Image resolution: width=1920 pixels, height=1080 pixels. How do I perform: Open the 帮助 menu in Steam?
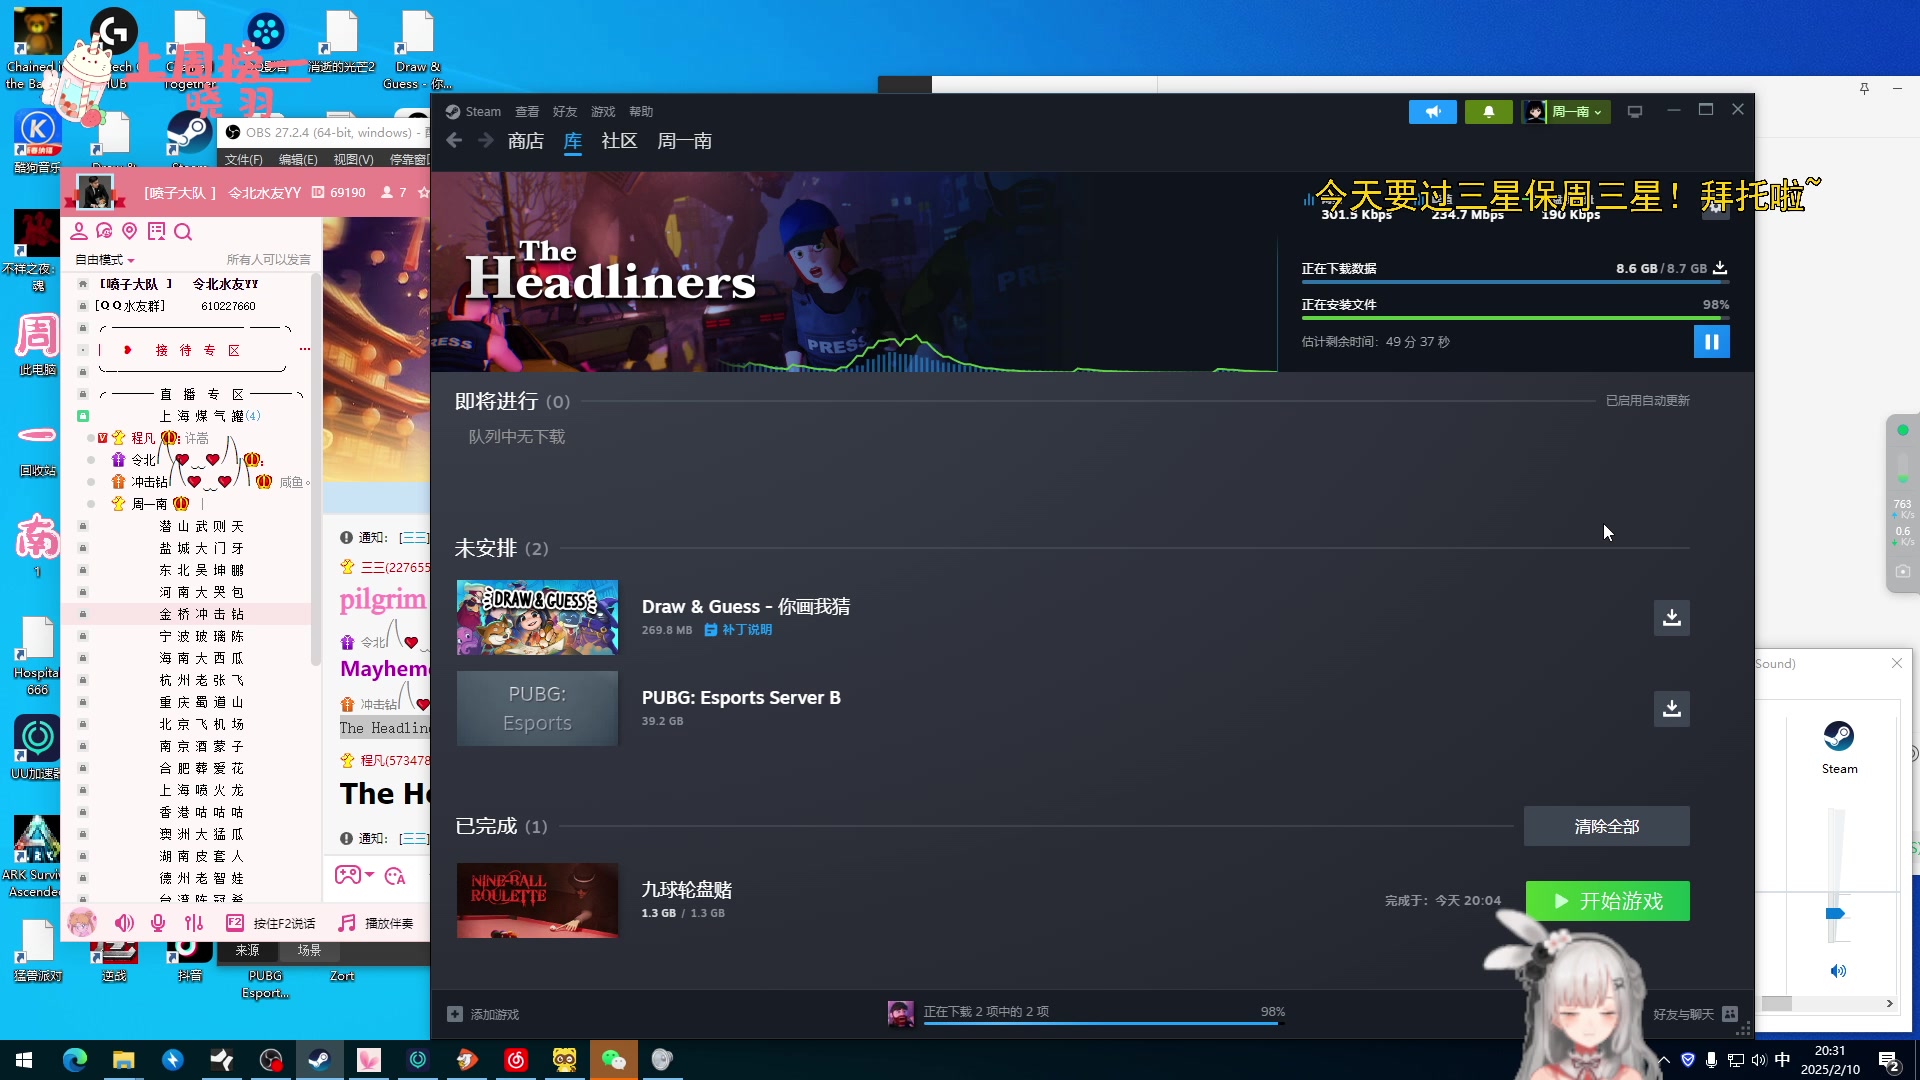pos(641,112)
